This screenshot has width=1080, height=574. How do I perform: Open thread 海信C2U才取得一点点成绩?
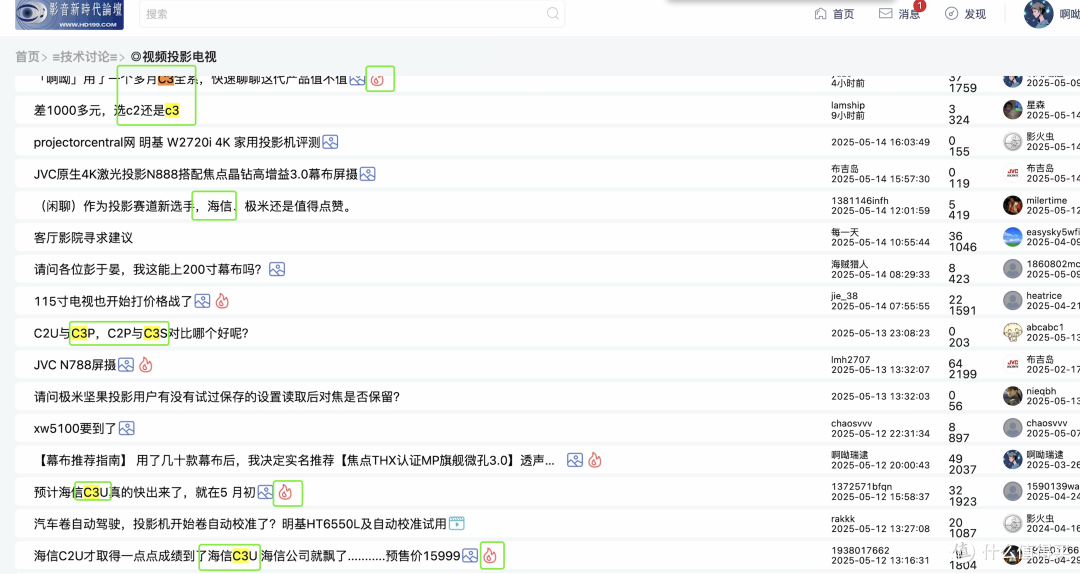coord(247,555)
